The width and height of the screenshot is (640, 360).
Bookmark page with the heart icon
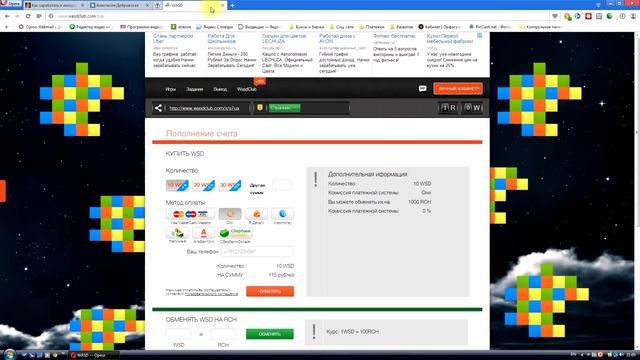(x=555, y=16)
